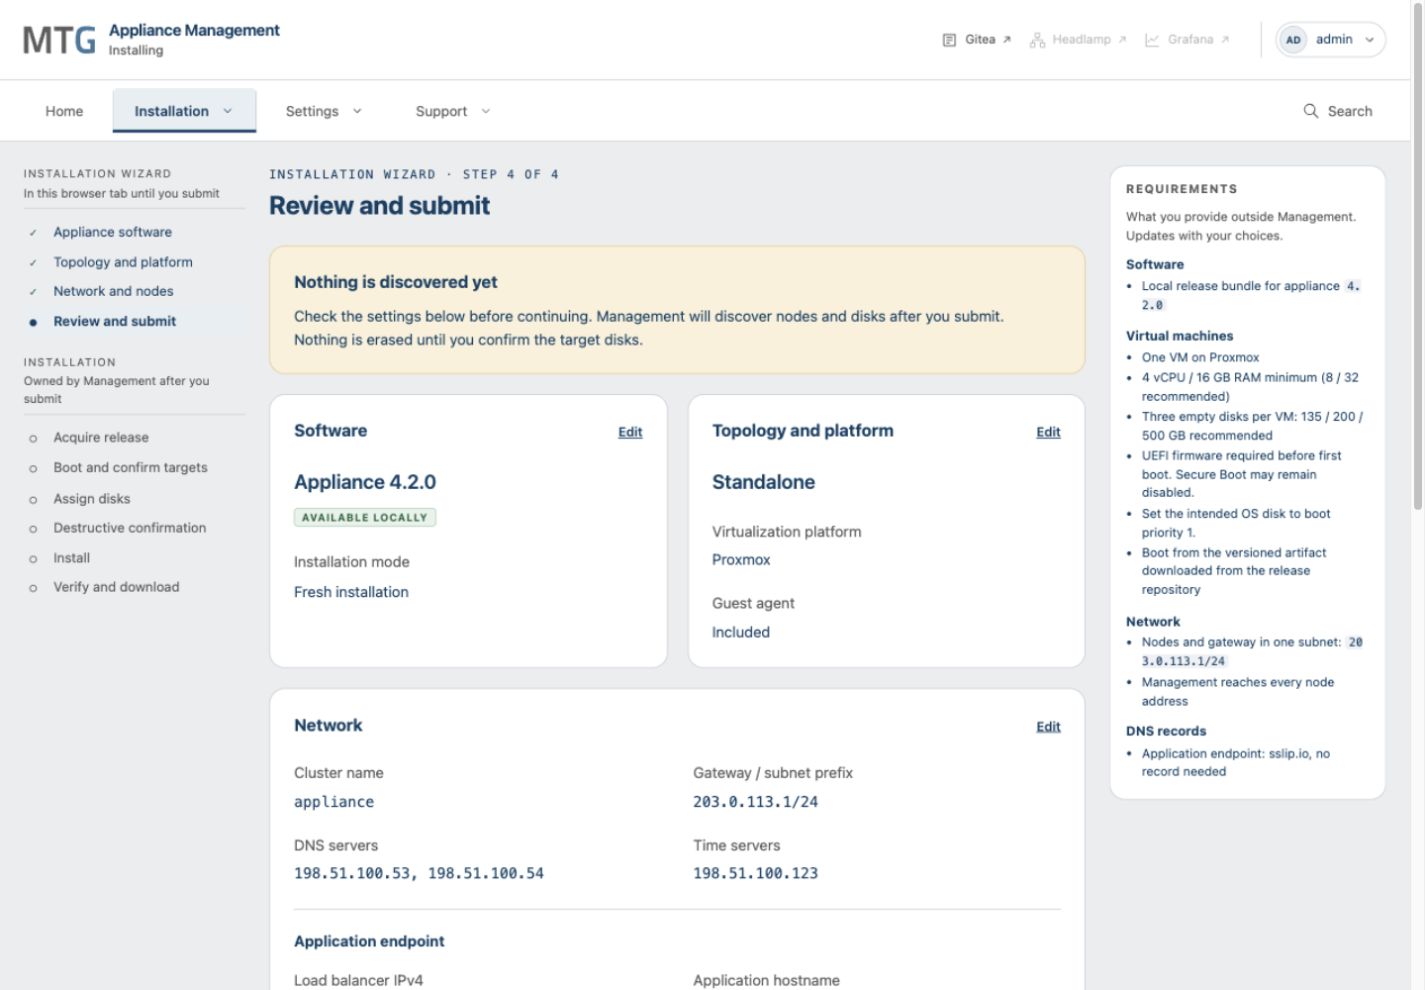Go to Appliance software wizard step
Screen dimensions: 1425x990
point(113,232)
